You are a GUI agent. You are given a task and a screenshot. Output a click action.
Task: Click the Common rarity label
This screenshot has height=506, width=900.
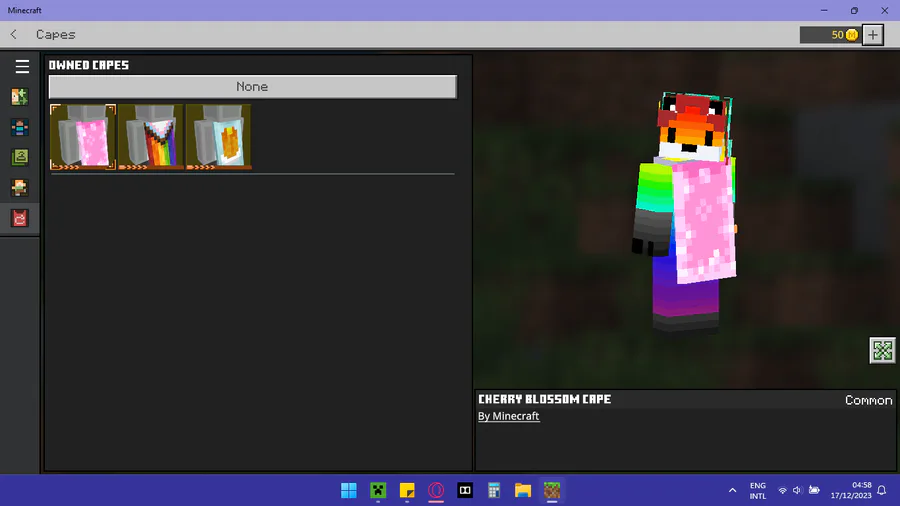click(868, 400)
